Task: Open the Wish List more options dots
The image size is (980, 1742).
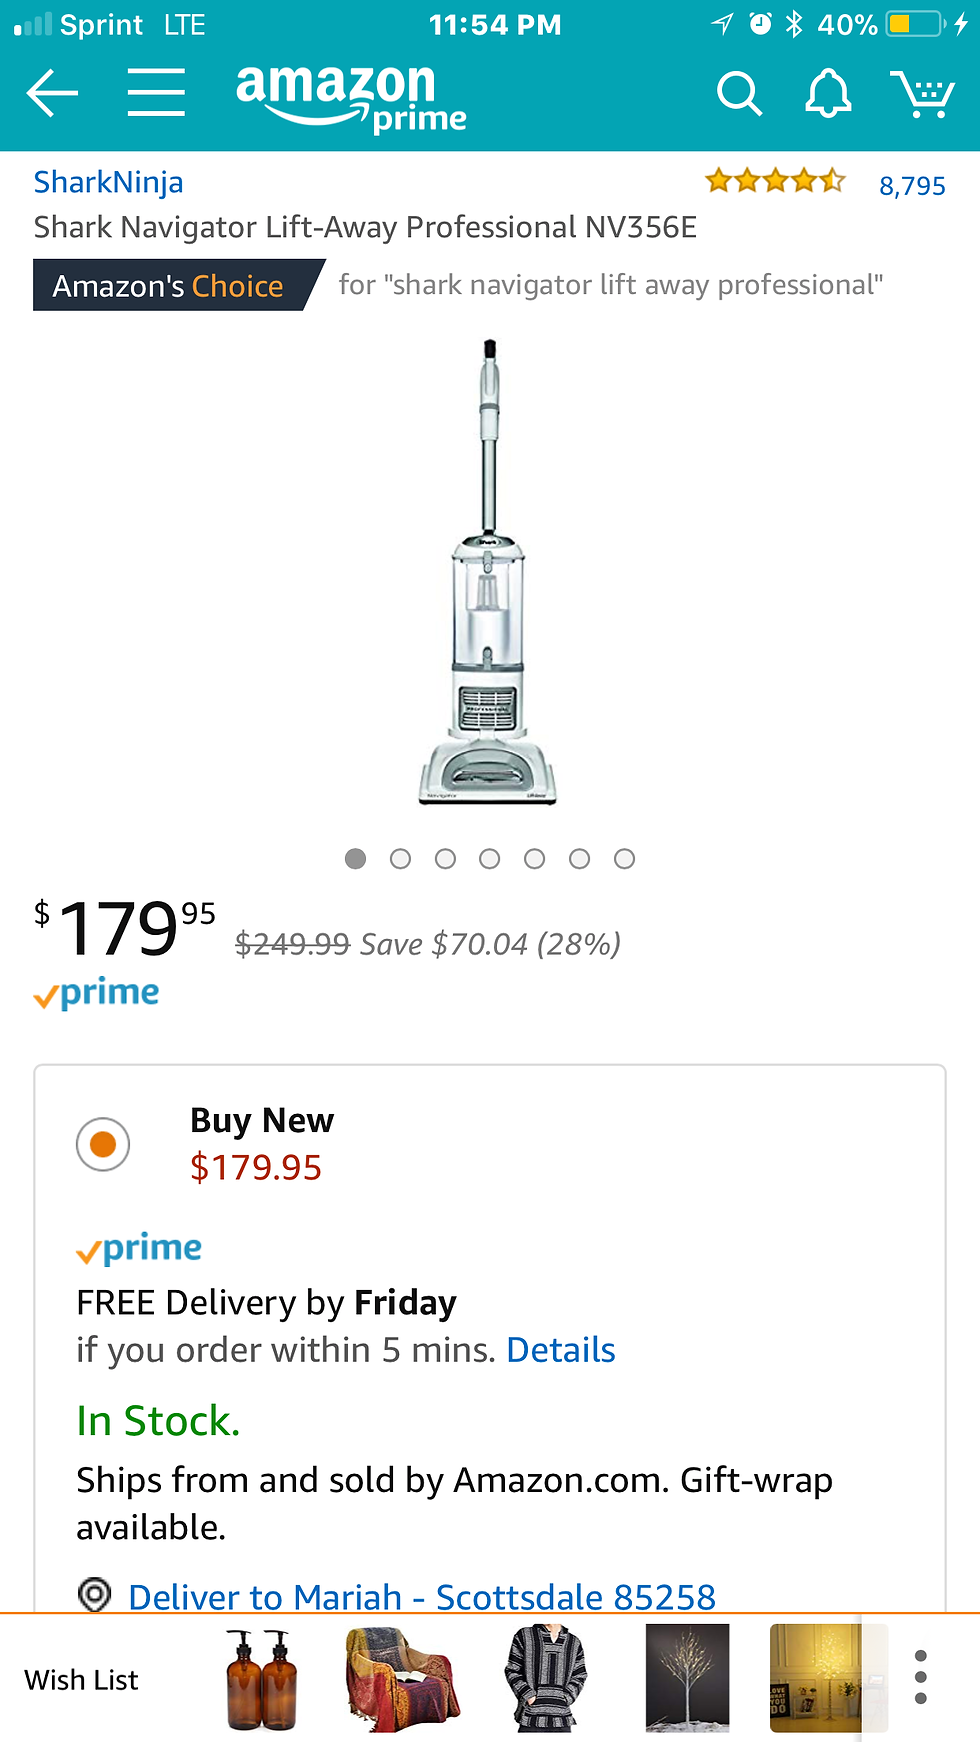Action: click(921, 1678)
